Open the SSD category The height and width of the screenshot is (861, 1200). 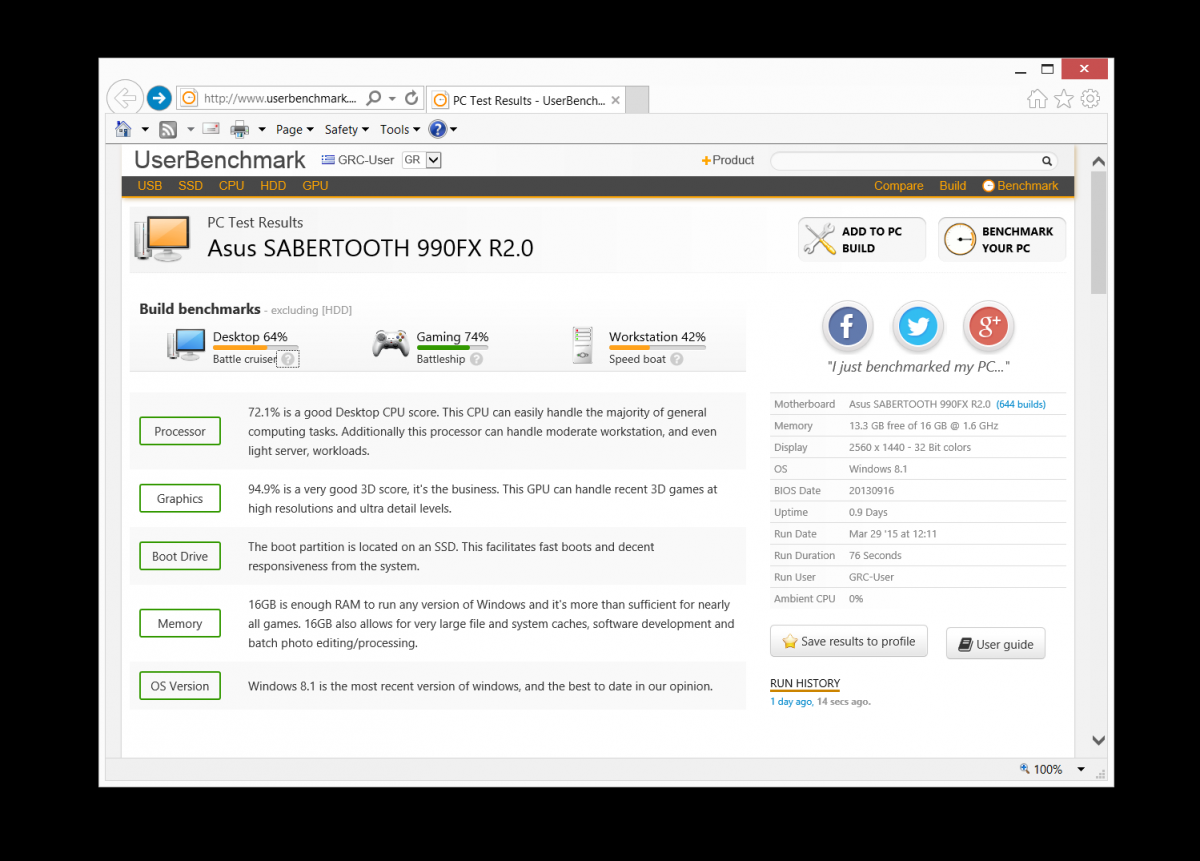(190, 186)
